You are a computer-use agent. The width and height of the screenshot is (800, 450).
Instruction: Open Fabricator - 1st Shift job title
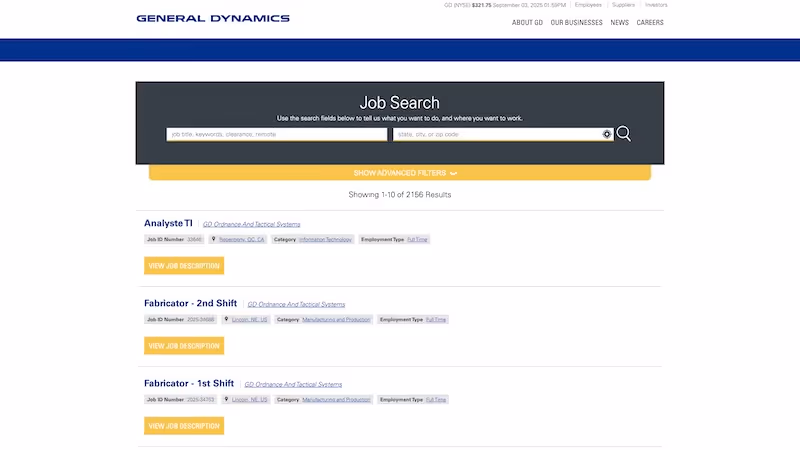[x=189, y=383]
